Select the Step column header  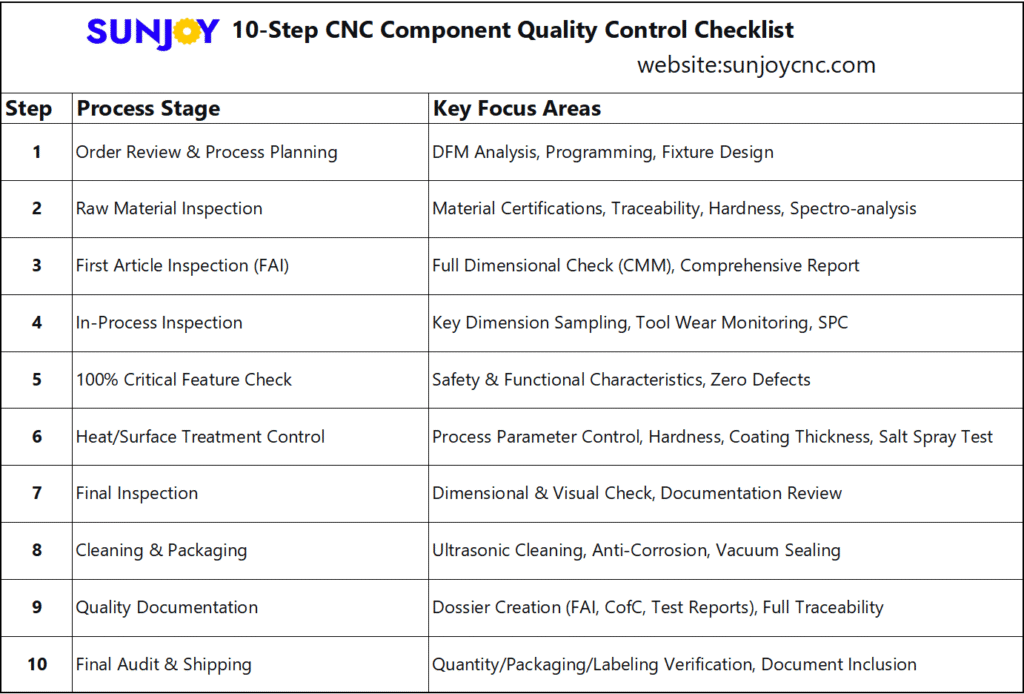pos(29,109)
